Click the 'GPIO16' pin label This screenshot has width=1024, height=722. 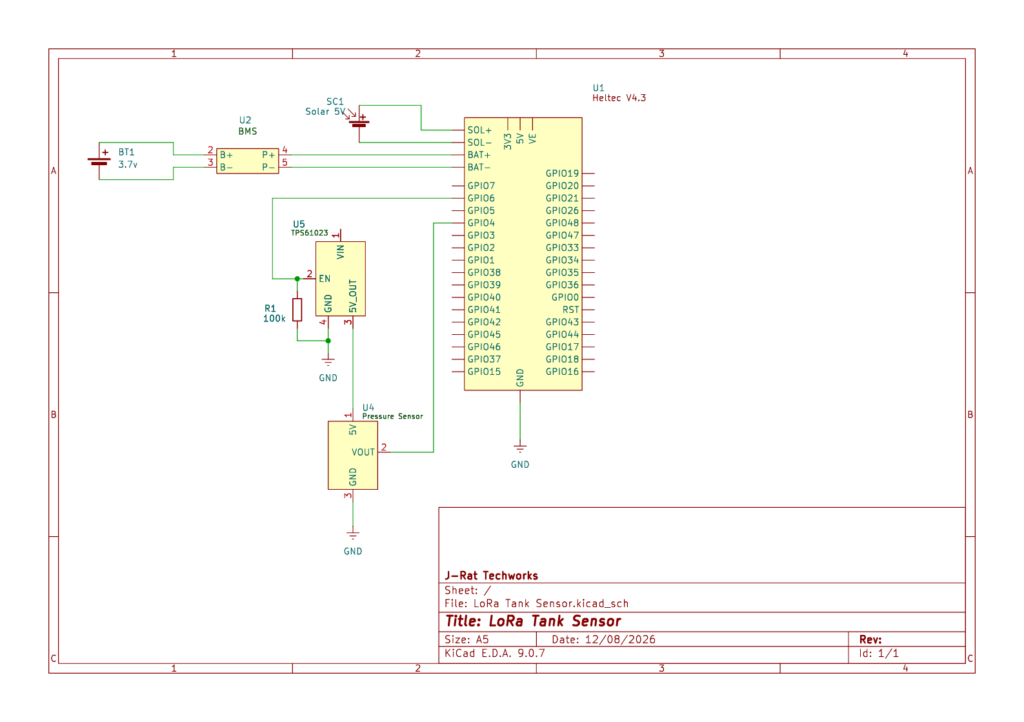click(562, 372)
